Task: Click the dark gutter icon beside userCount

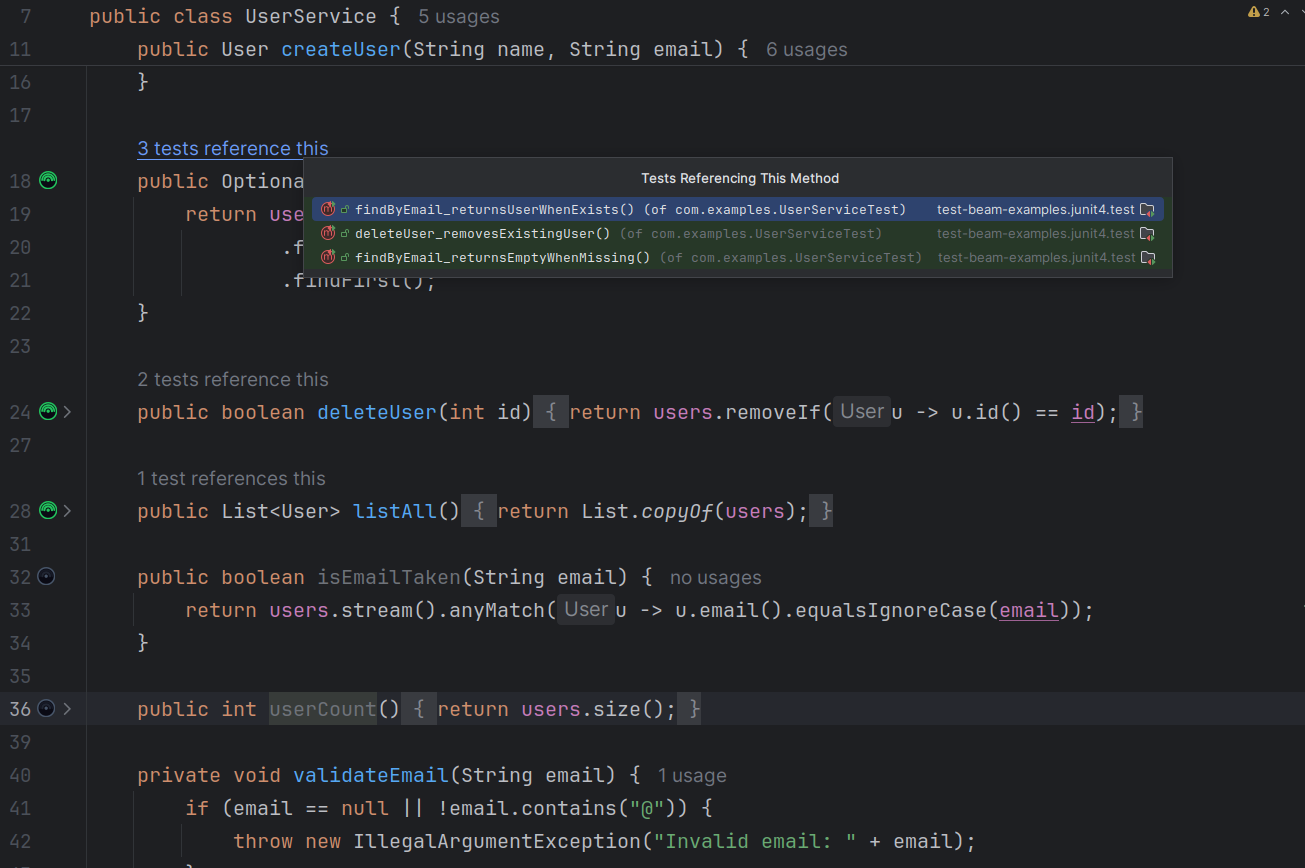Action: [x=46, y=709]
